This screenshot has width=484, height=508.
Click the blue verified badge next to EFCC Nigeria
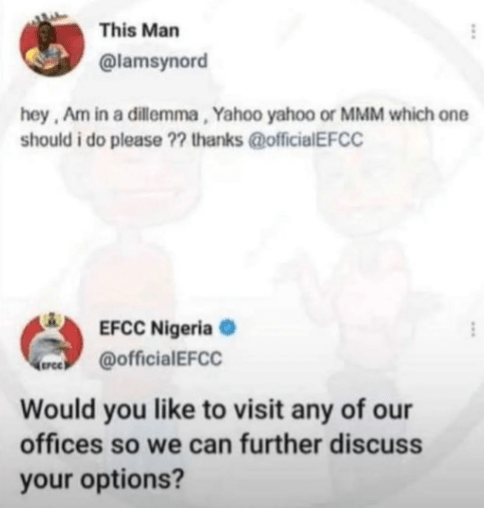(x=227, y=328)
